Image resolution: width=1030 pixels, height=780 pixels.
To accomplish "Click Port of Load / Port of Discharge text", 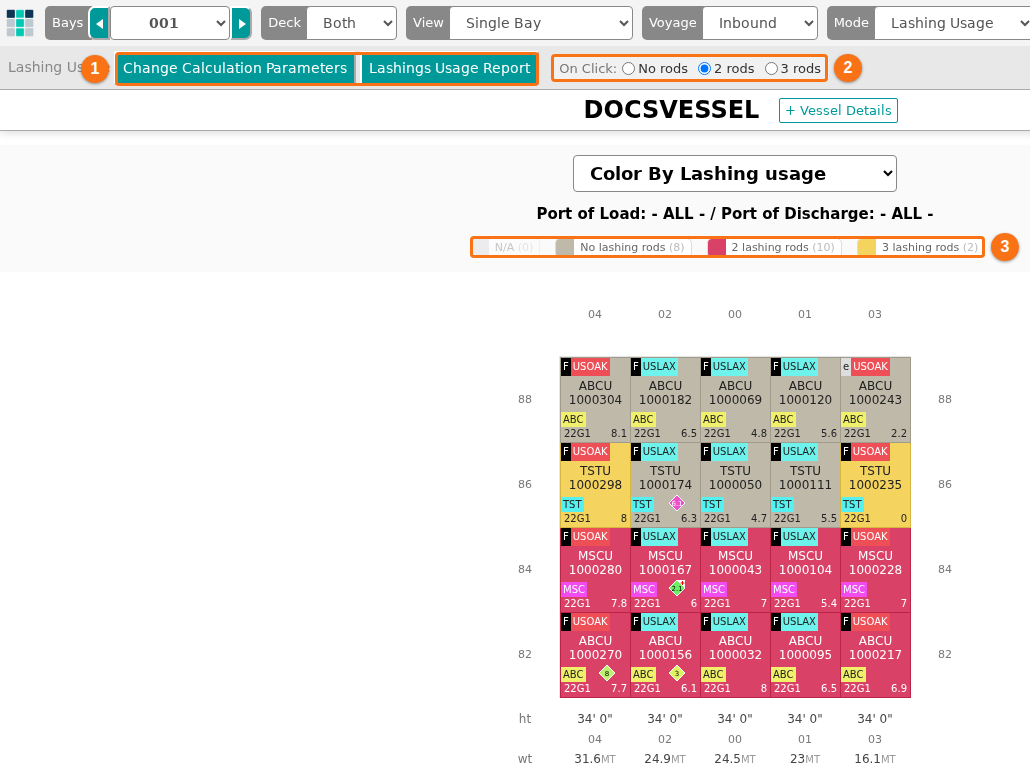I will (x=734, y=214).
